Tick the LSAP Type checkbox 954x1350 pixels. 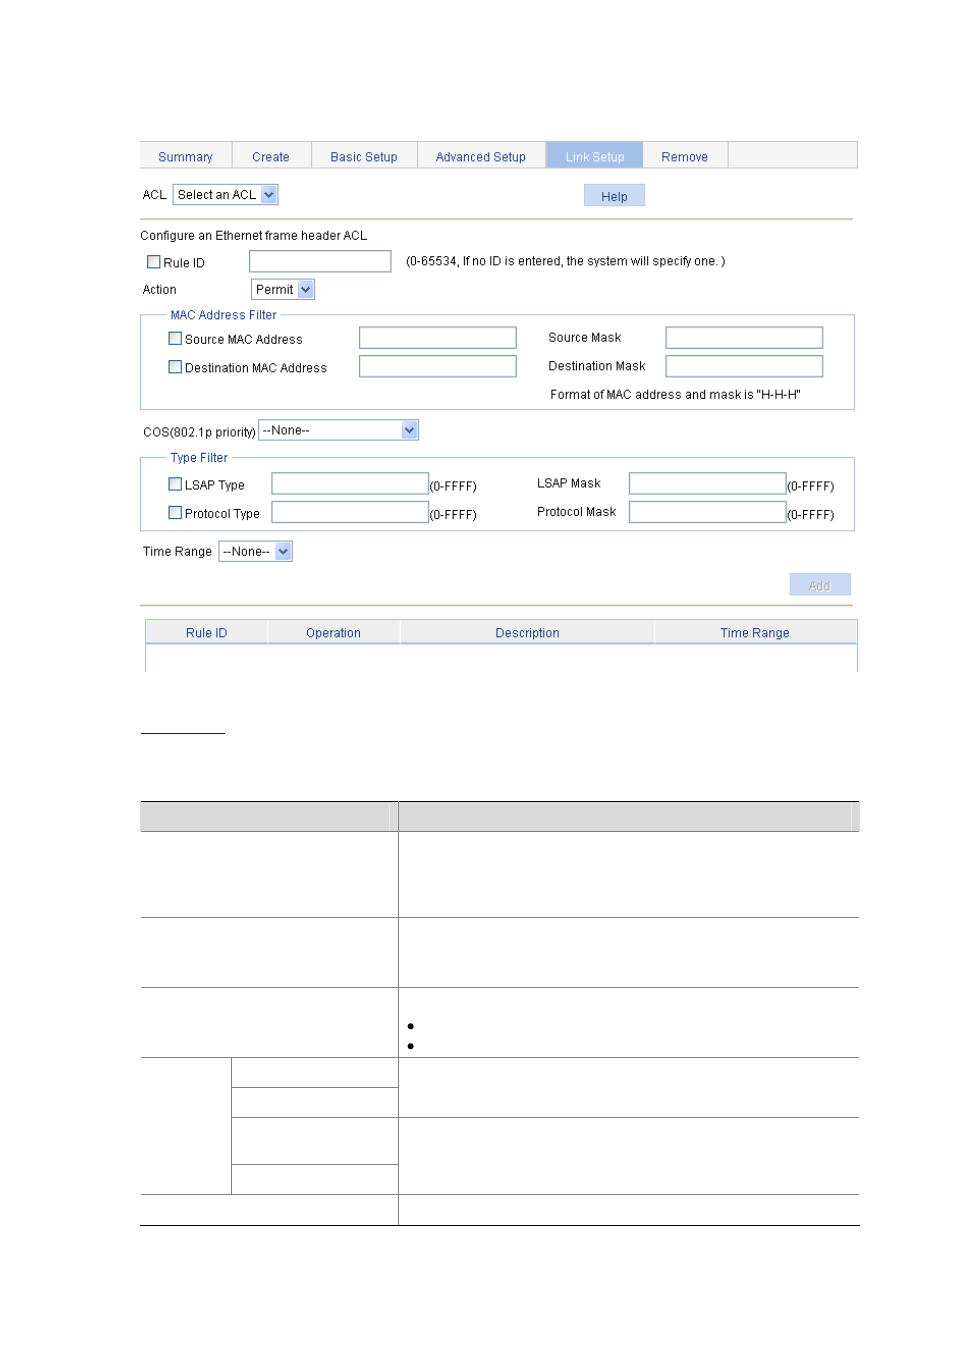[x=175, y=484]
